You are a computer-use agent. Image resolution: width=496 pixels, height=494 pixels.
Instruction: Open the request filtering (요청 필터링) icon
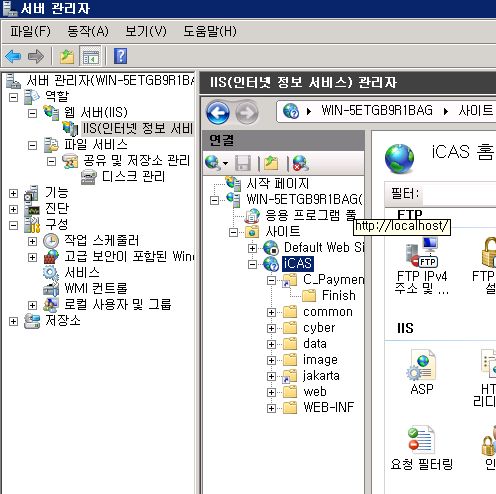422,448
